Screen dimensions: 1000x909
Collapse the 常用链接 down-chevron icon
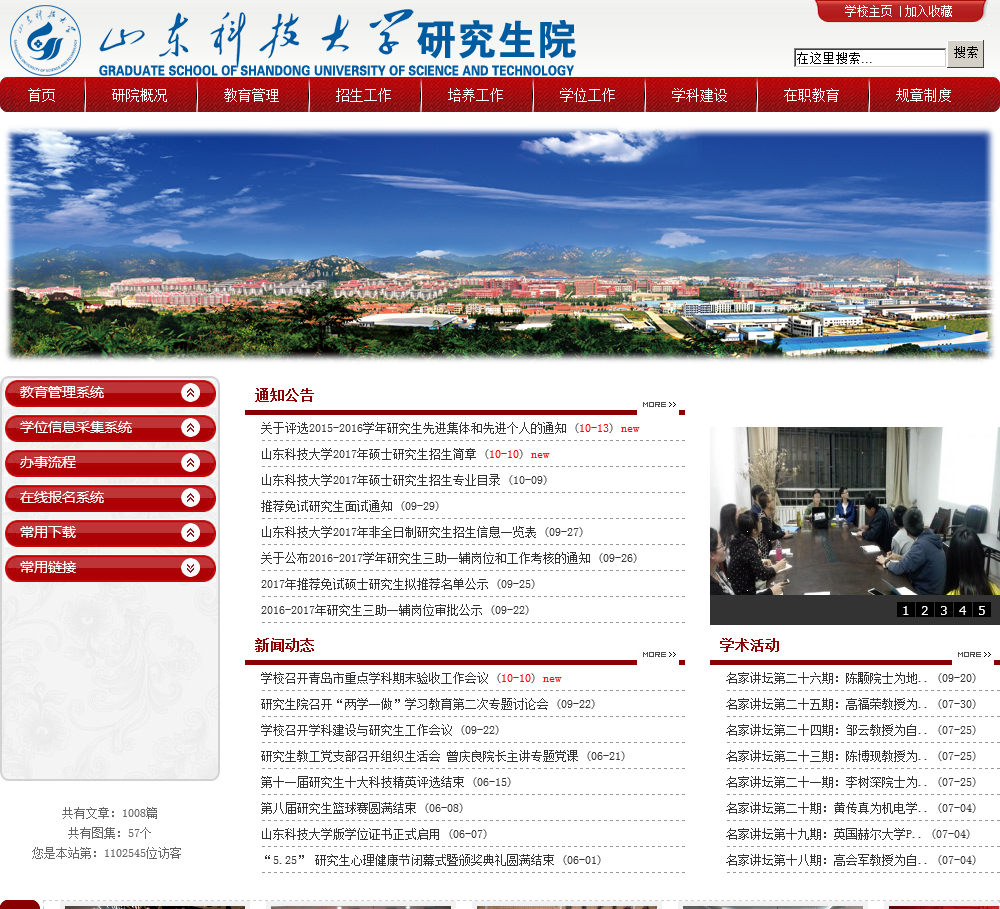coord(190,568)
